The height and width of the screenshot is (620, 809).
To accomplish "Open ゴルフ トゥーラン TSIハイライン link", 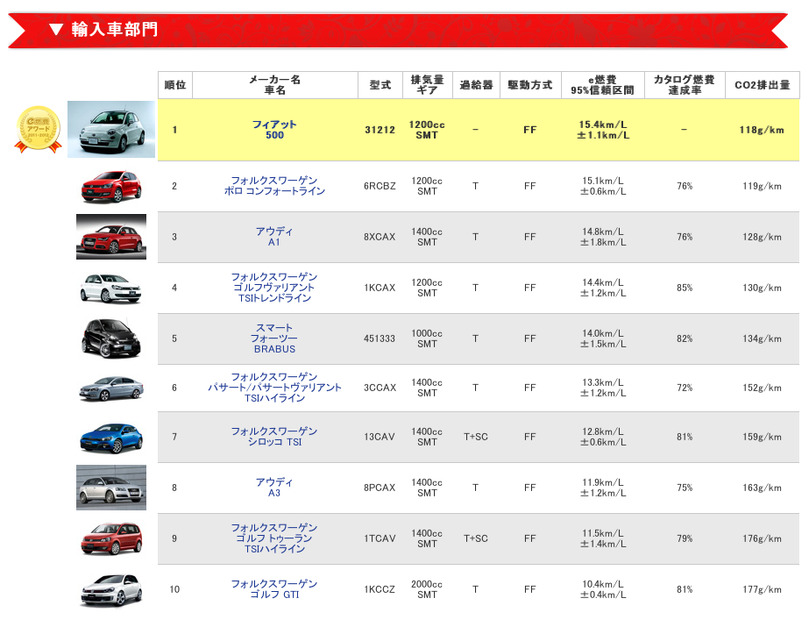I will (274, 538).
